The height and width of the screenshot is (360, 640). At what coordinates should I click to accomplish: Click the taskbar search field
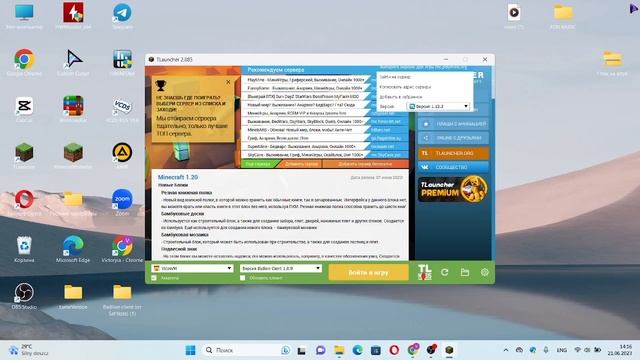pyautogui.click(x=247, y=350)
